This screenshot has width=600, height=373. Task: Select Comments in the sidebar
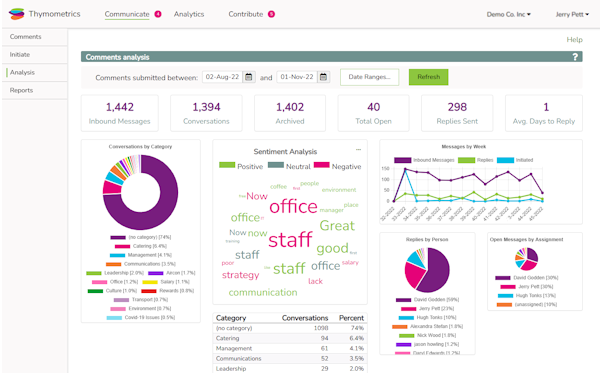coord(35,37)
